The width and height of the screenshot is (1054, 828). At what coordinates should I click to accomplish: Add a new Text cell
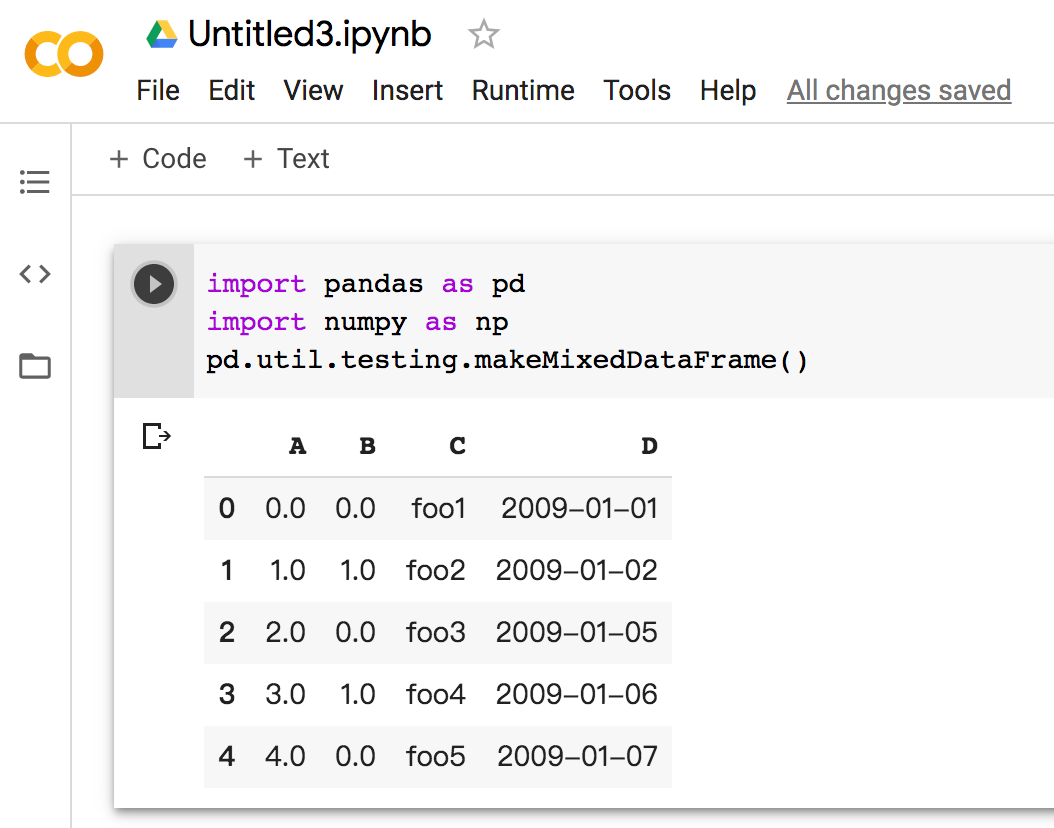coord(287,159)
